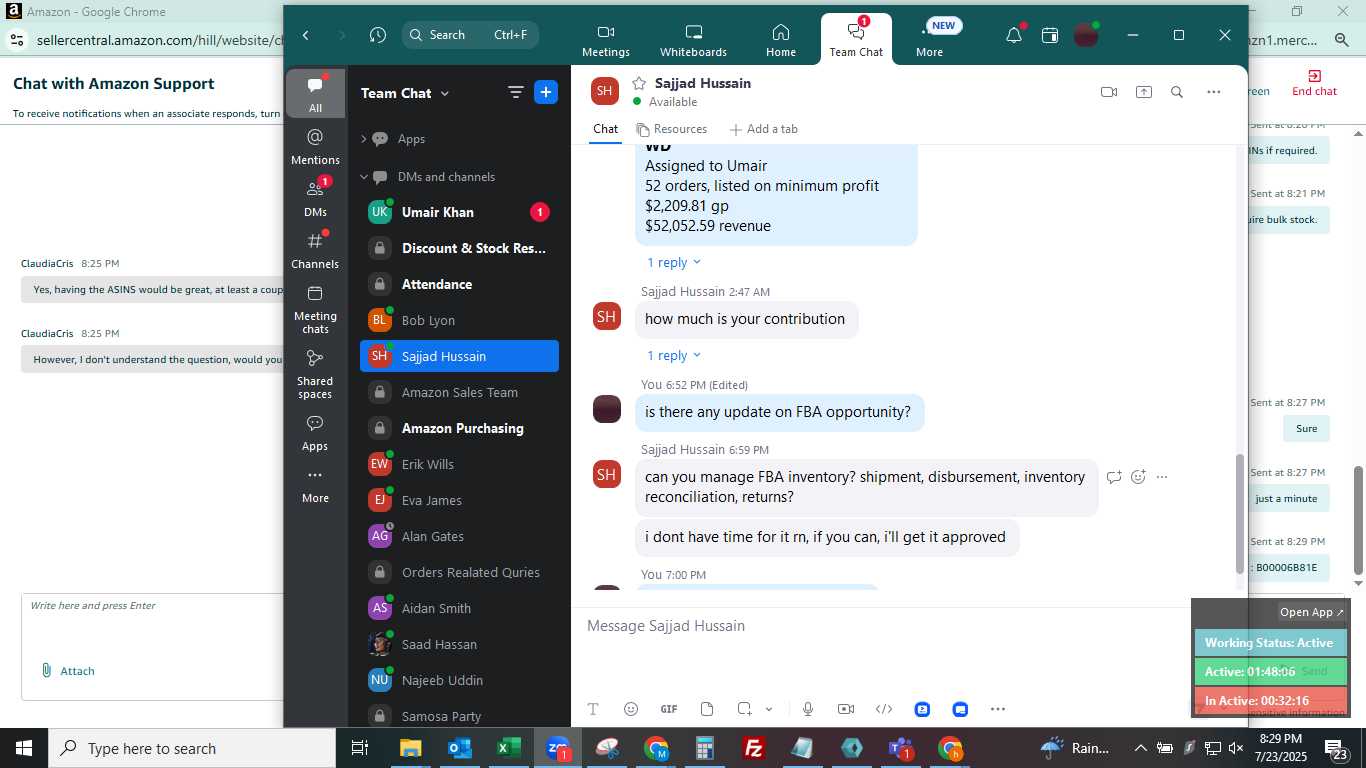Open Zoom history clock icon
This screenshot has height=768, width=1366.
377,35
